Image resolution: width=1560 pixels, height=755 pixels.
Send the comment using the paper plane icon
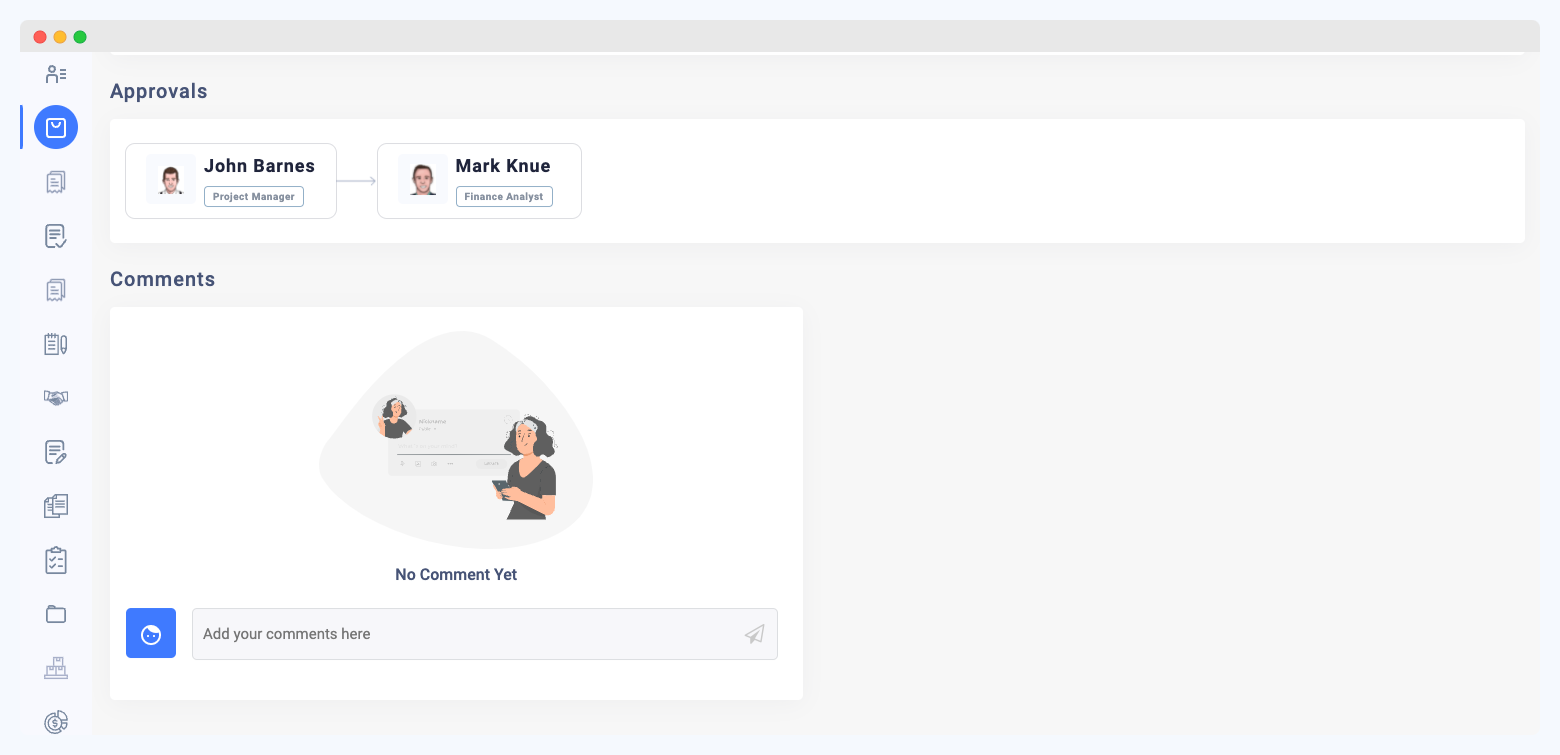pyautogui.click(x=753, y=633)
